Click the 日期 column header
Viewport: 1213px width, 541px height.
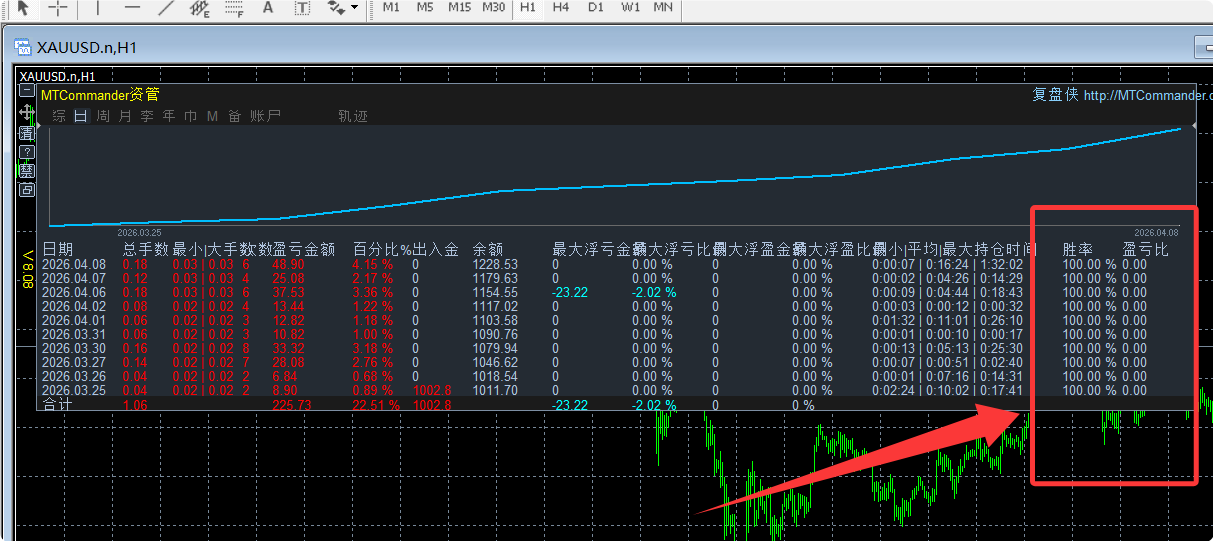tap(57, 248)
